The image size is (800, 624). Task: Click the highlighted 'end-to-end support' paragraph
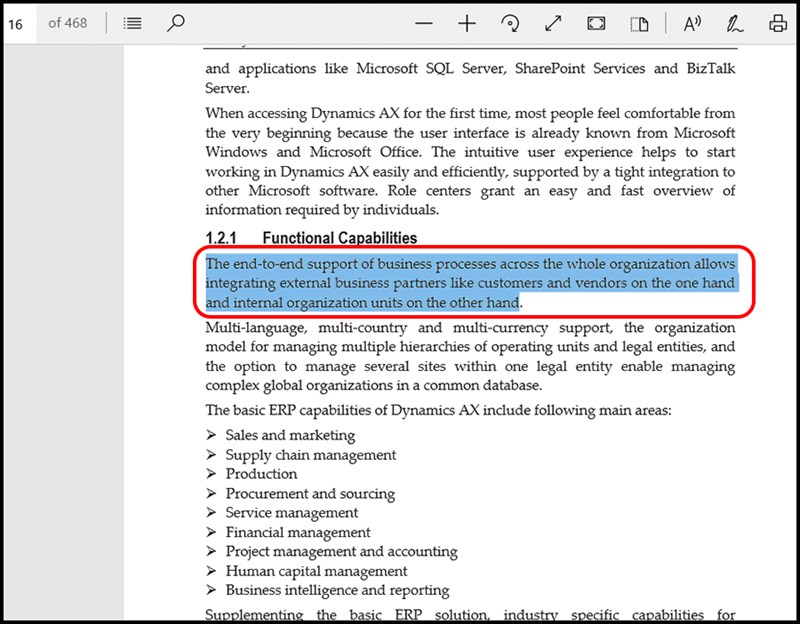tap(470, 283)
